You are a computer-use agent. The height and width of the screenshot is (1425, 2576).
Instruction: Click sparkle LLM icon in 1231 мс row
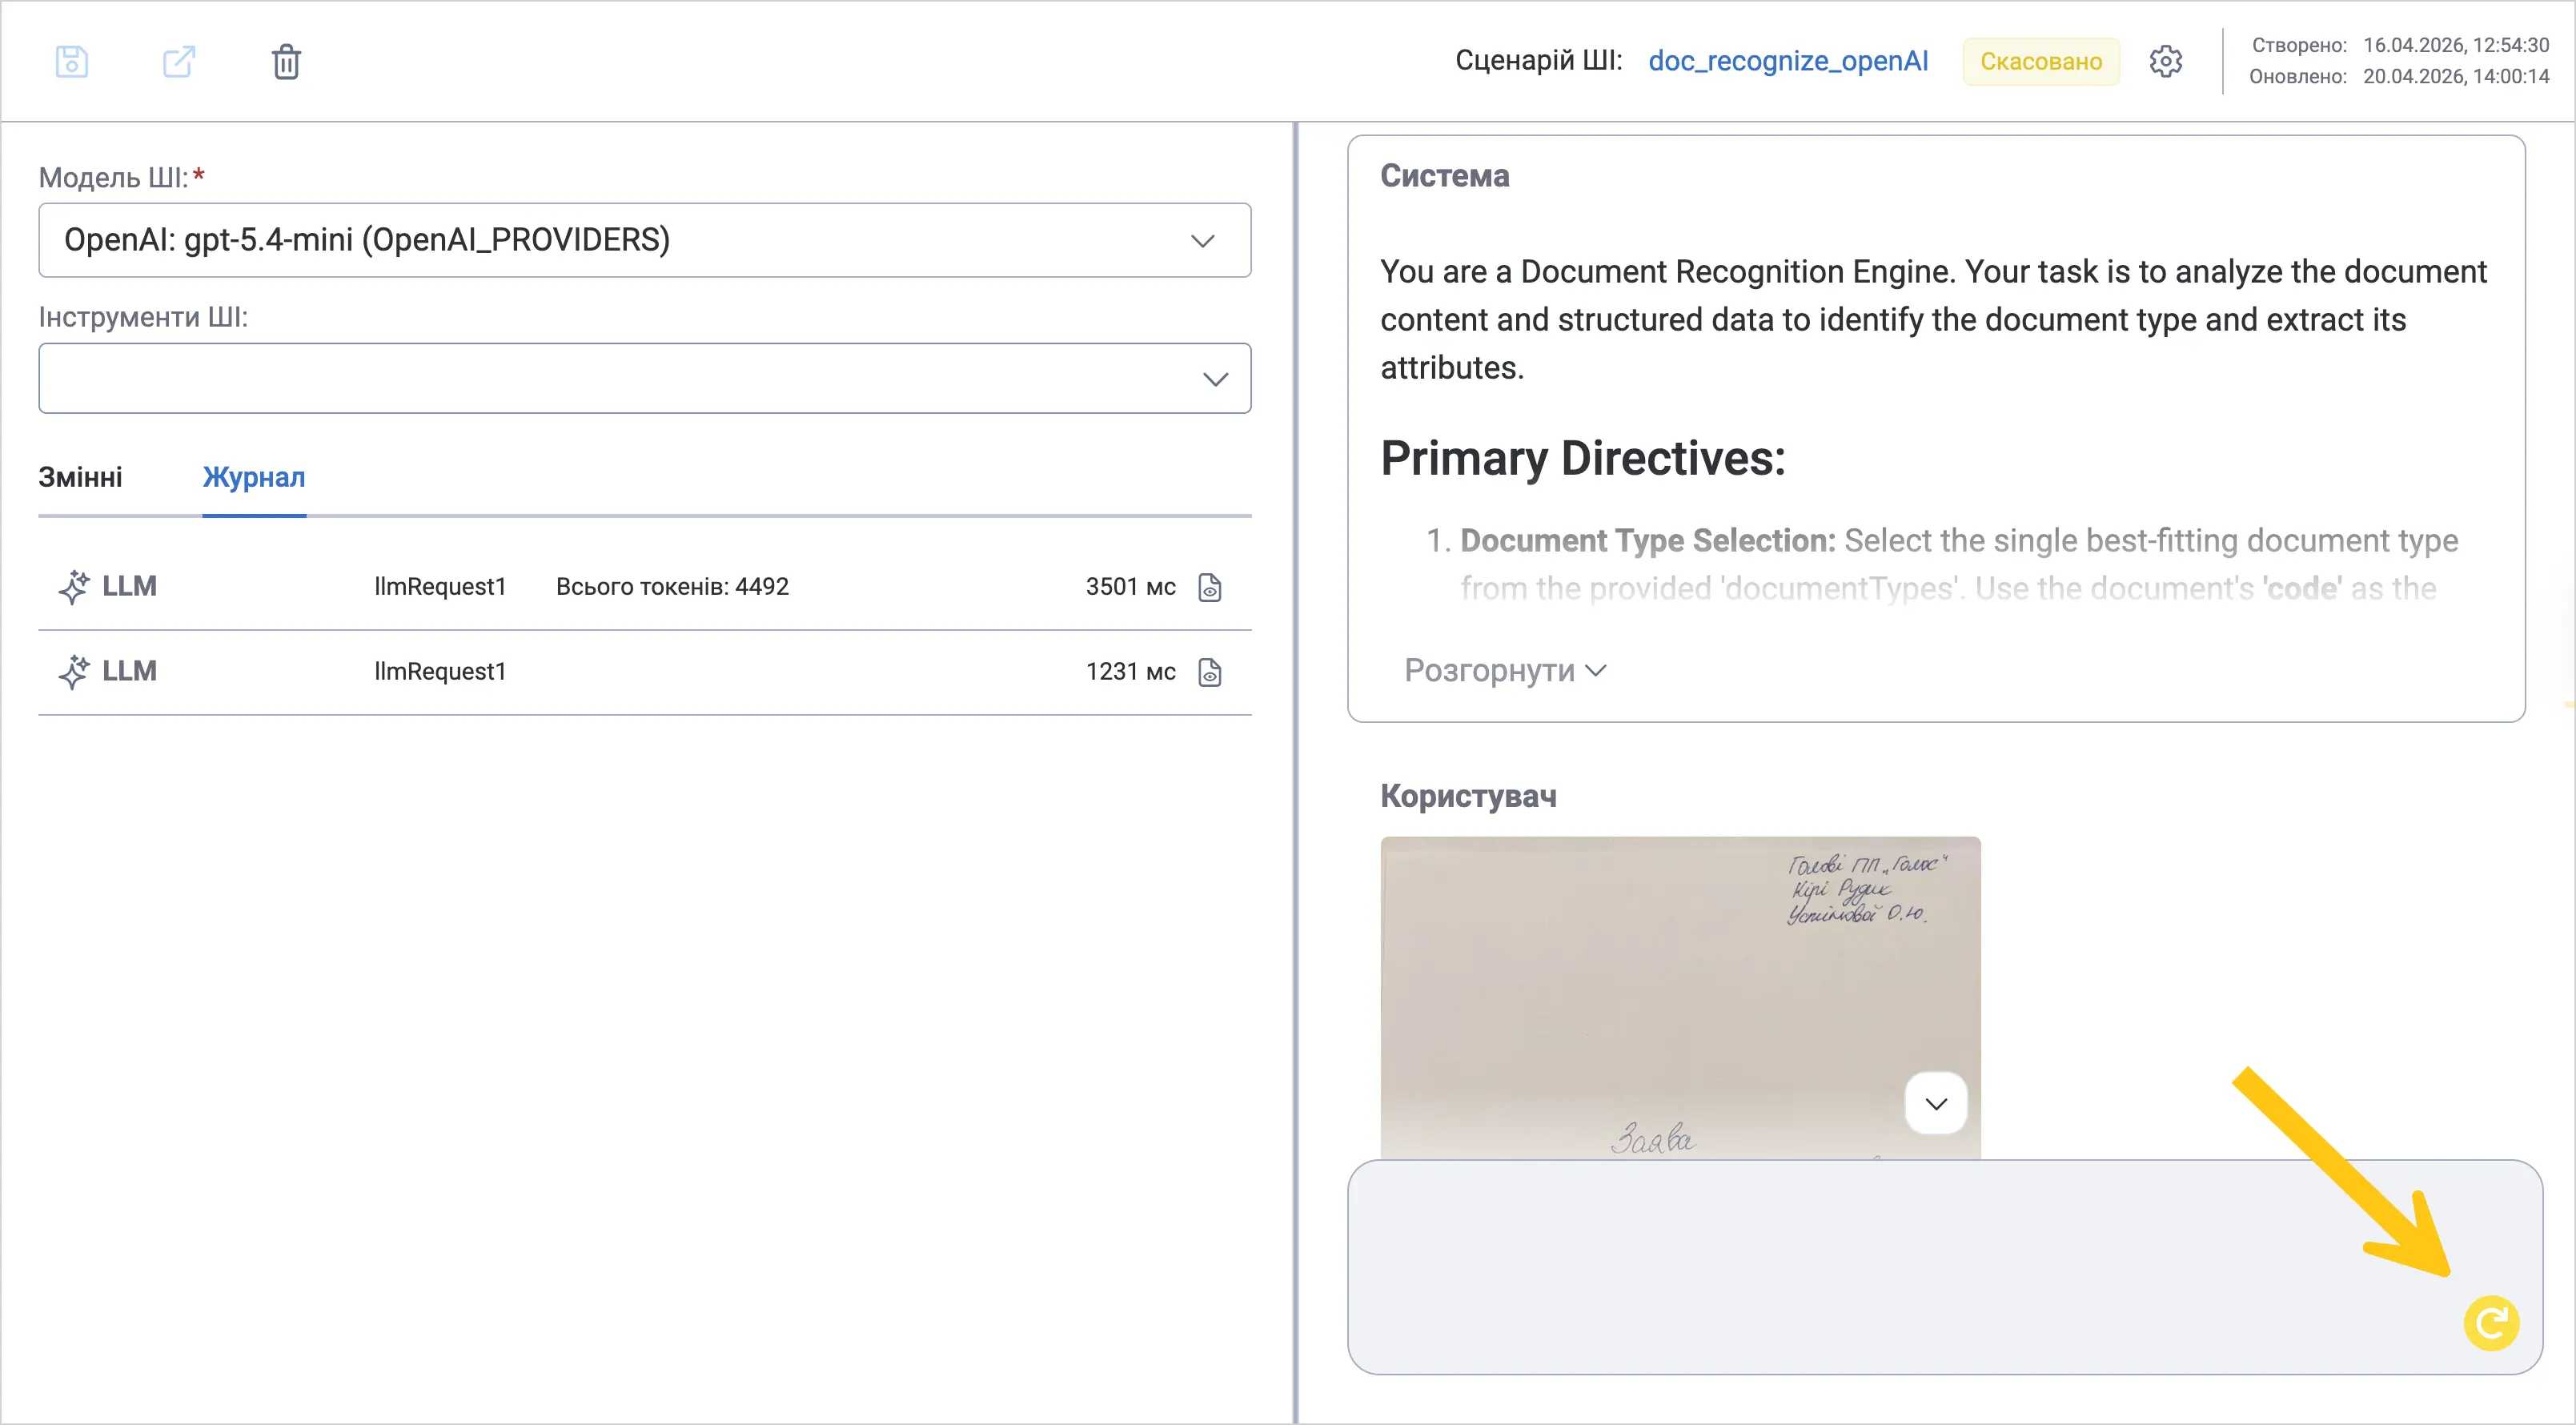(x=74, y=672)
